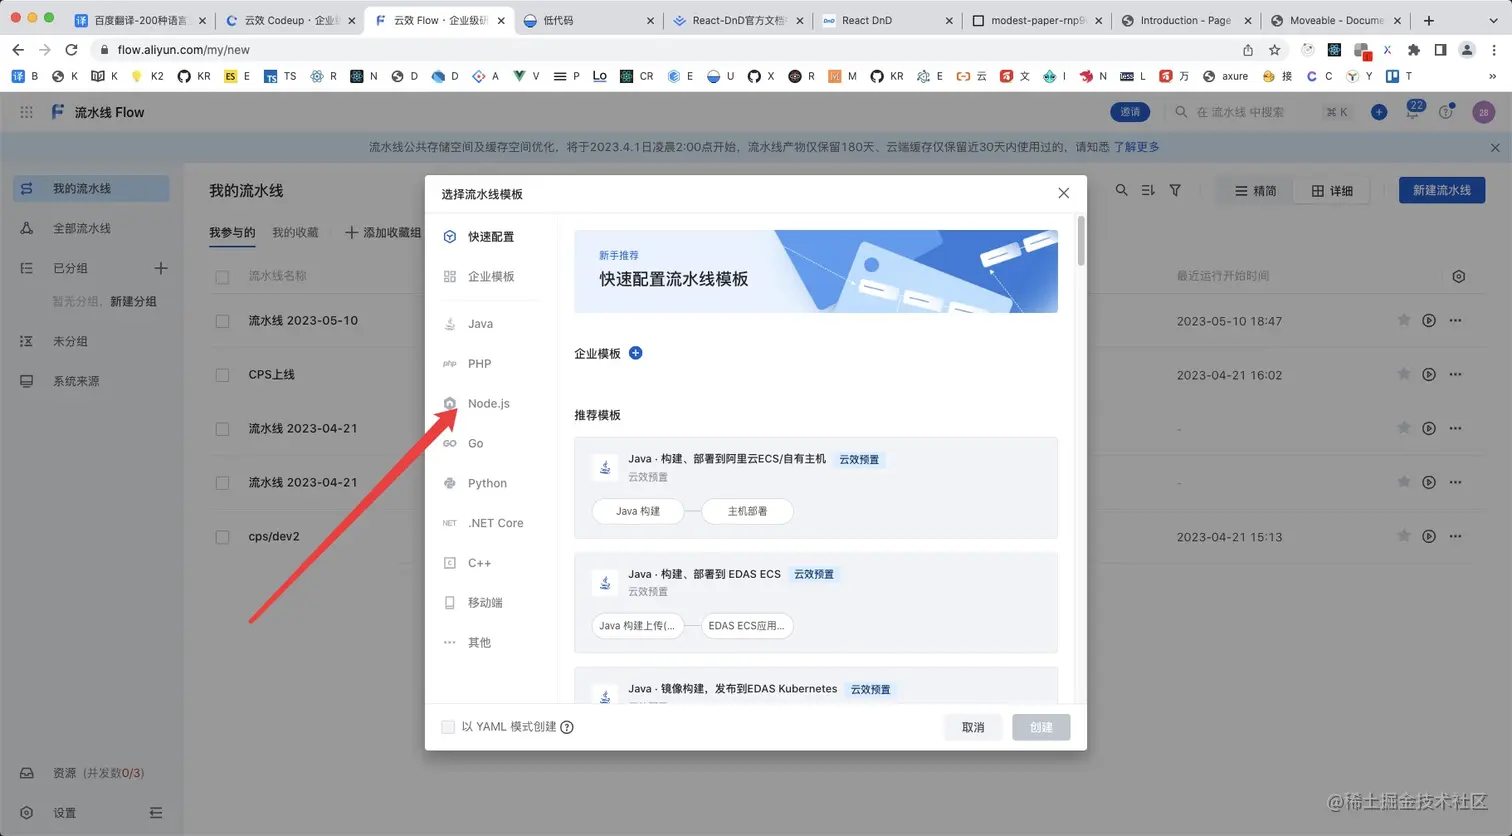1512x836 pixels.
Task: Open the C++ template category
Action: tap(479, 563)
